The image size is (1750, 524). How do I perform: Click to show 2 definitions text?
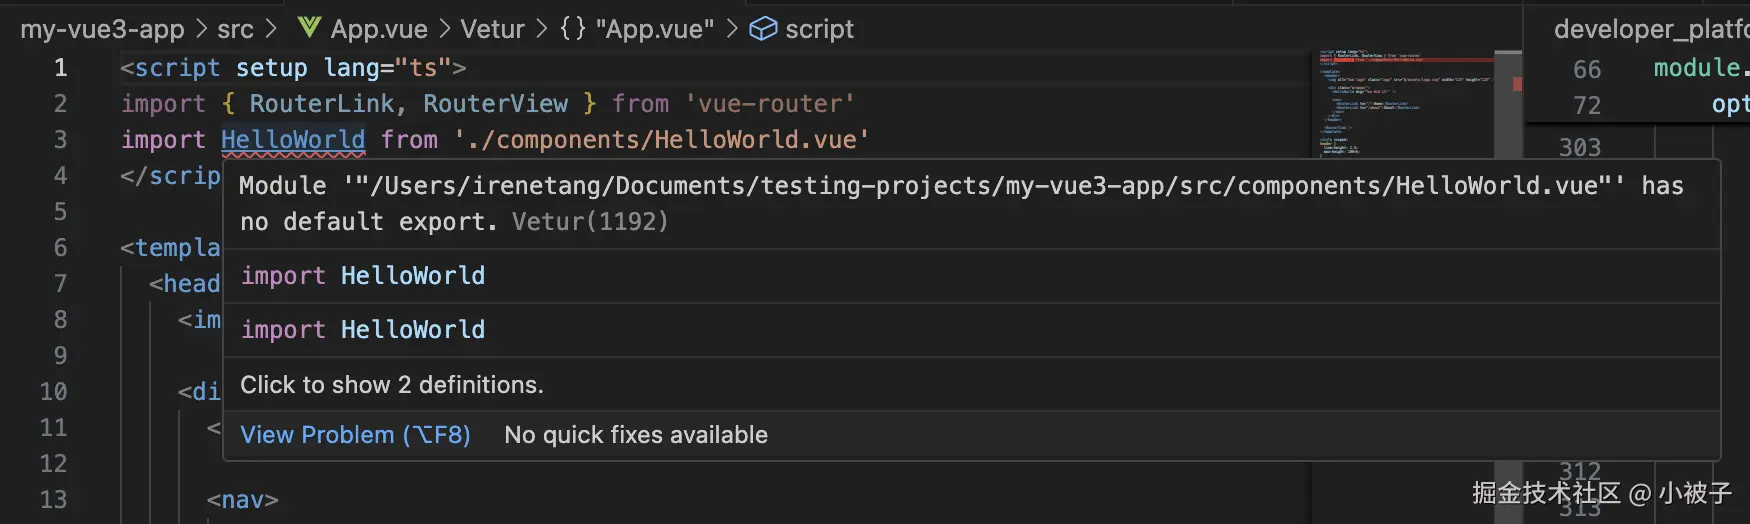391,385
